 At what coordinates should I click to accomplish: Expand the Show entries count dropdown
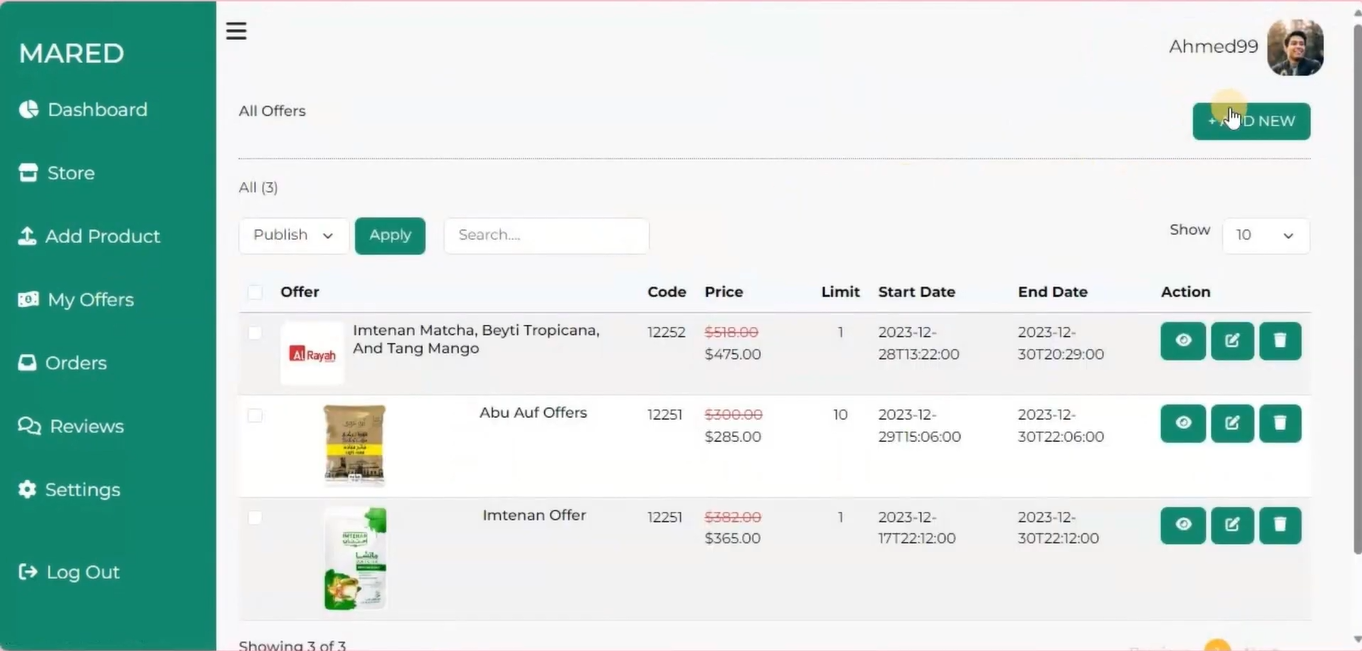[1265, 235]
